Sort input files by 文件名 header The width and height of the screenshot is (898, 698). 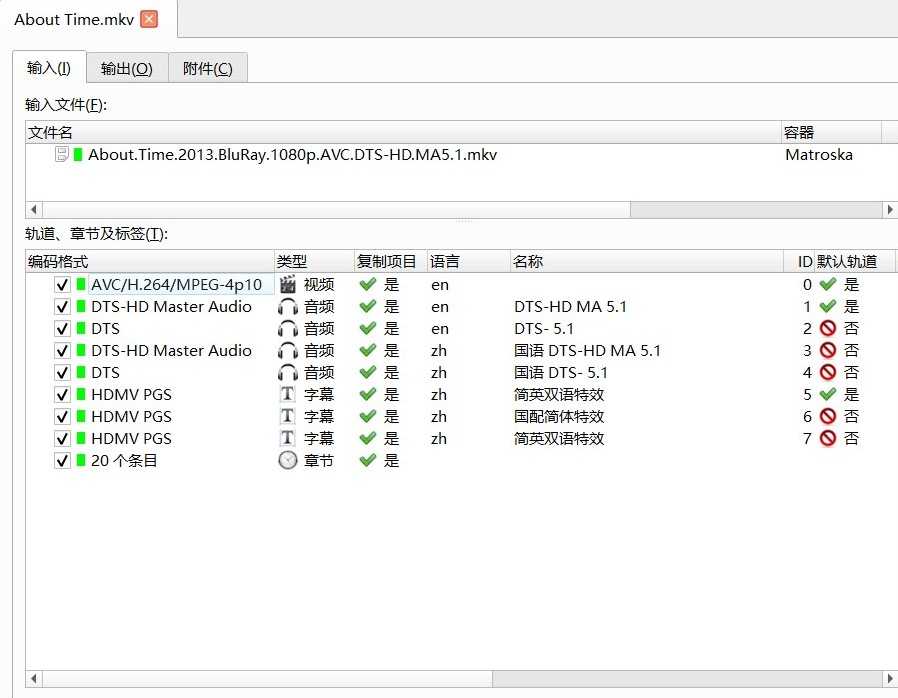(x=403, y=132)
